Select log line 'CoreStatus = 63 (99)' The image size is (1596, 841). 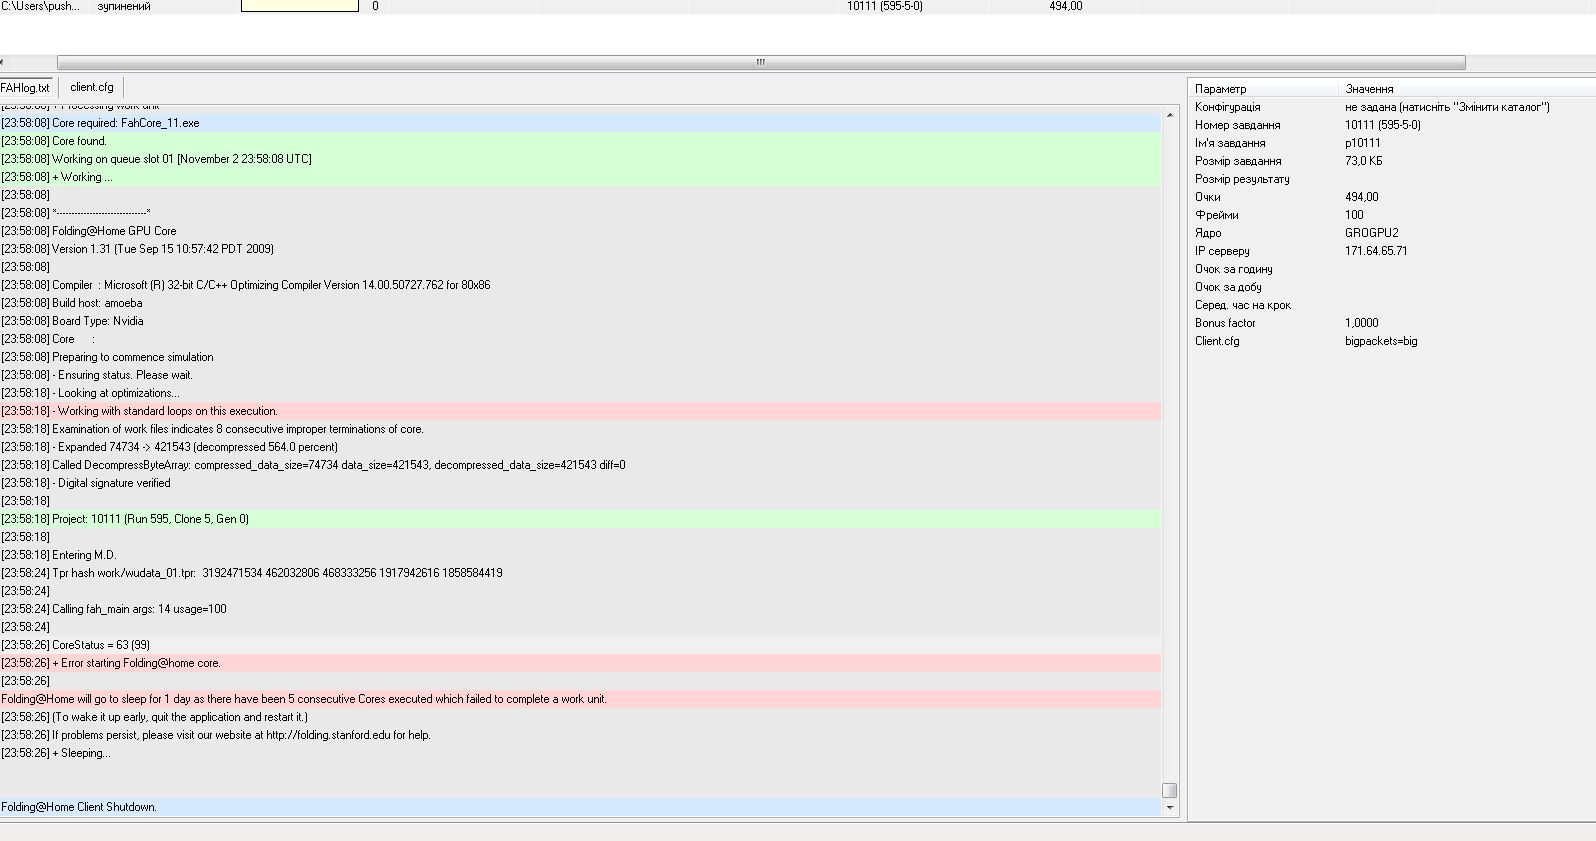click(x=580, y=645)
